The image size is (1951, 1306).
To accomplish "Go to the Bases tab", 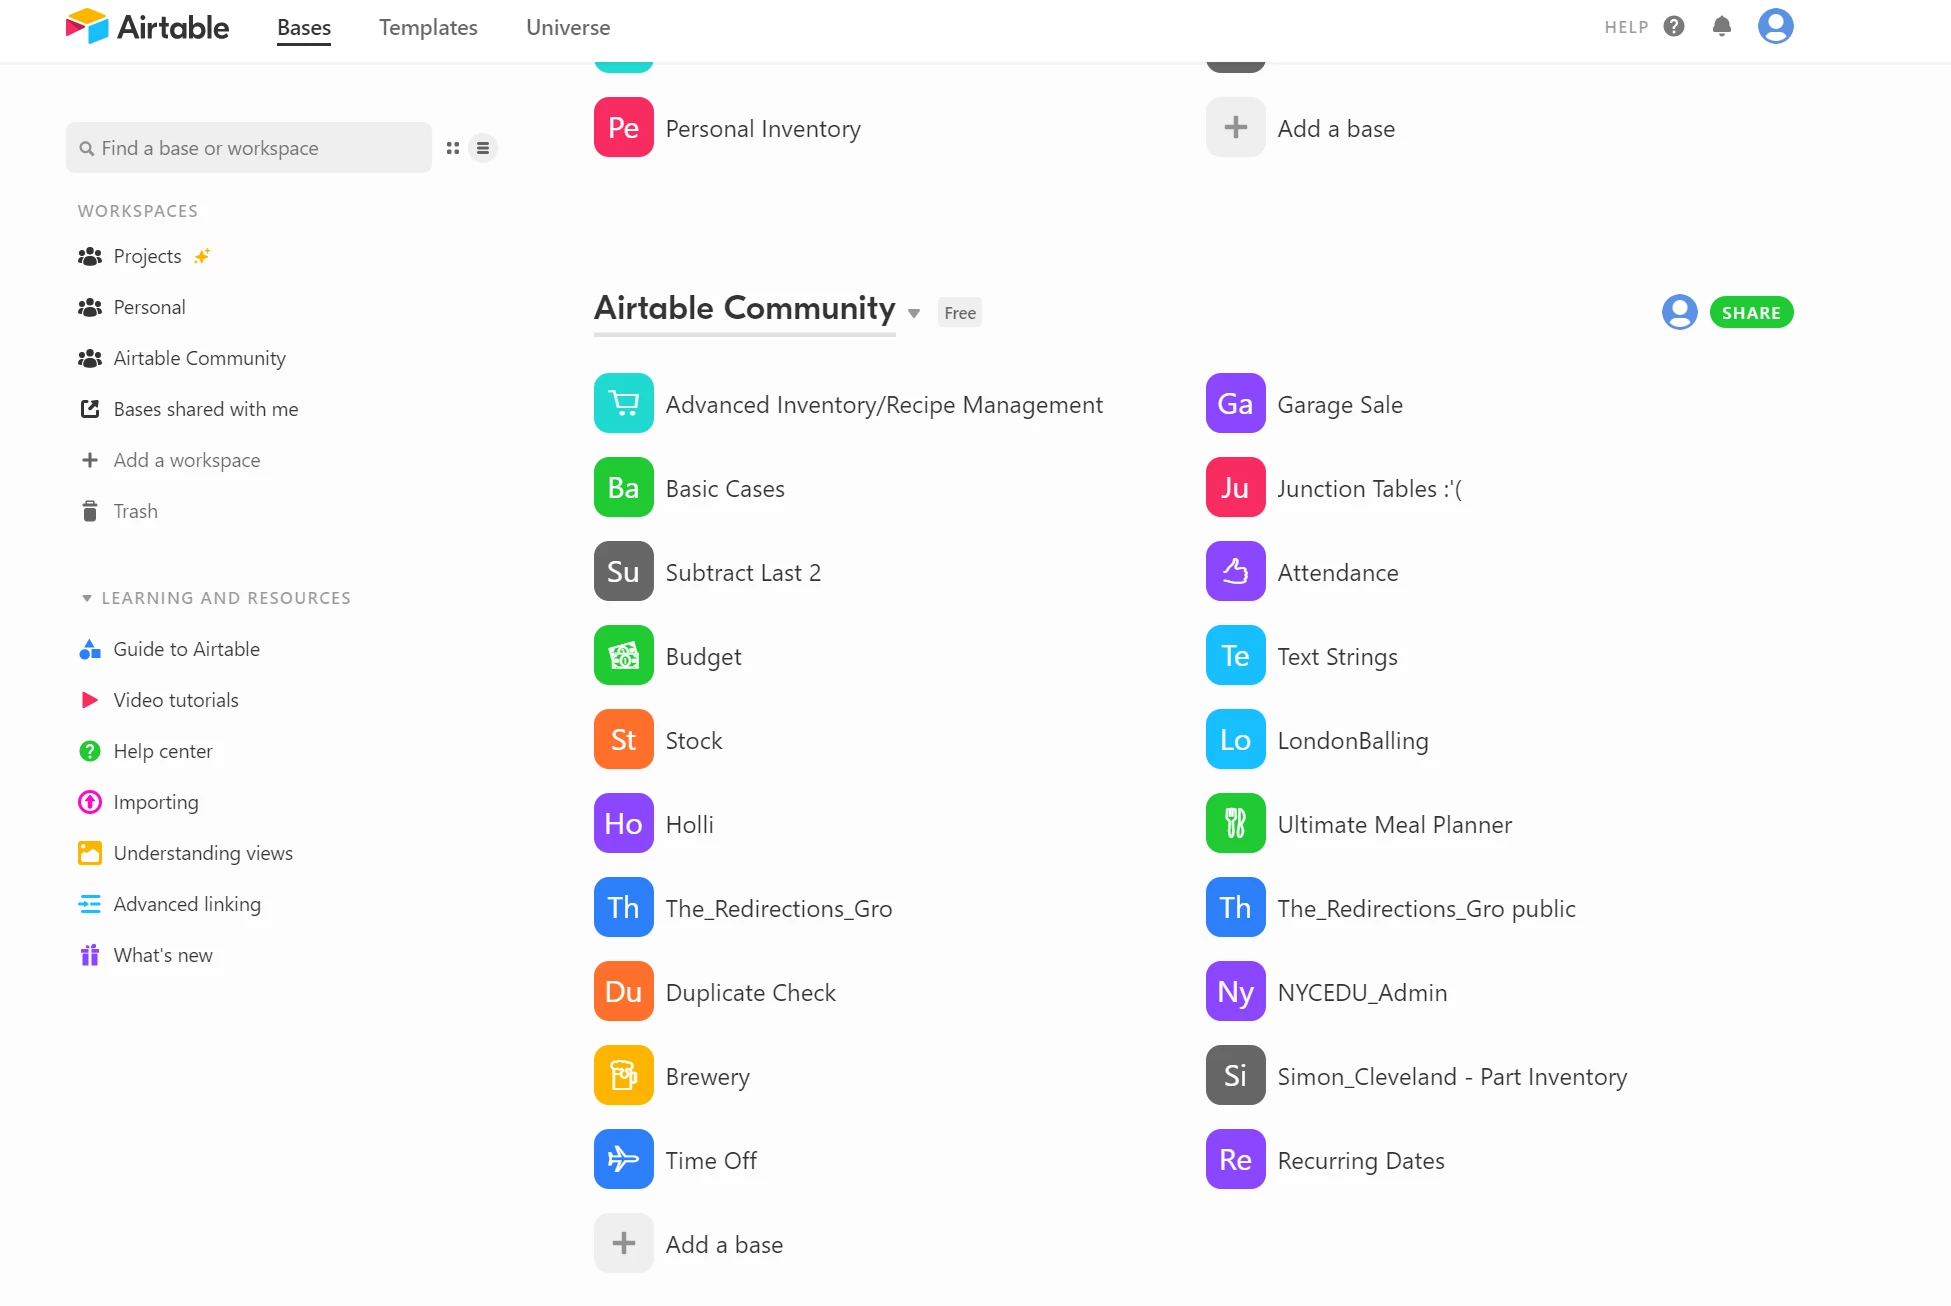I will point(304,28).
